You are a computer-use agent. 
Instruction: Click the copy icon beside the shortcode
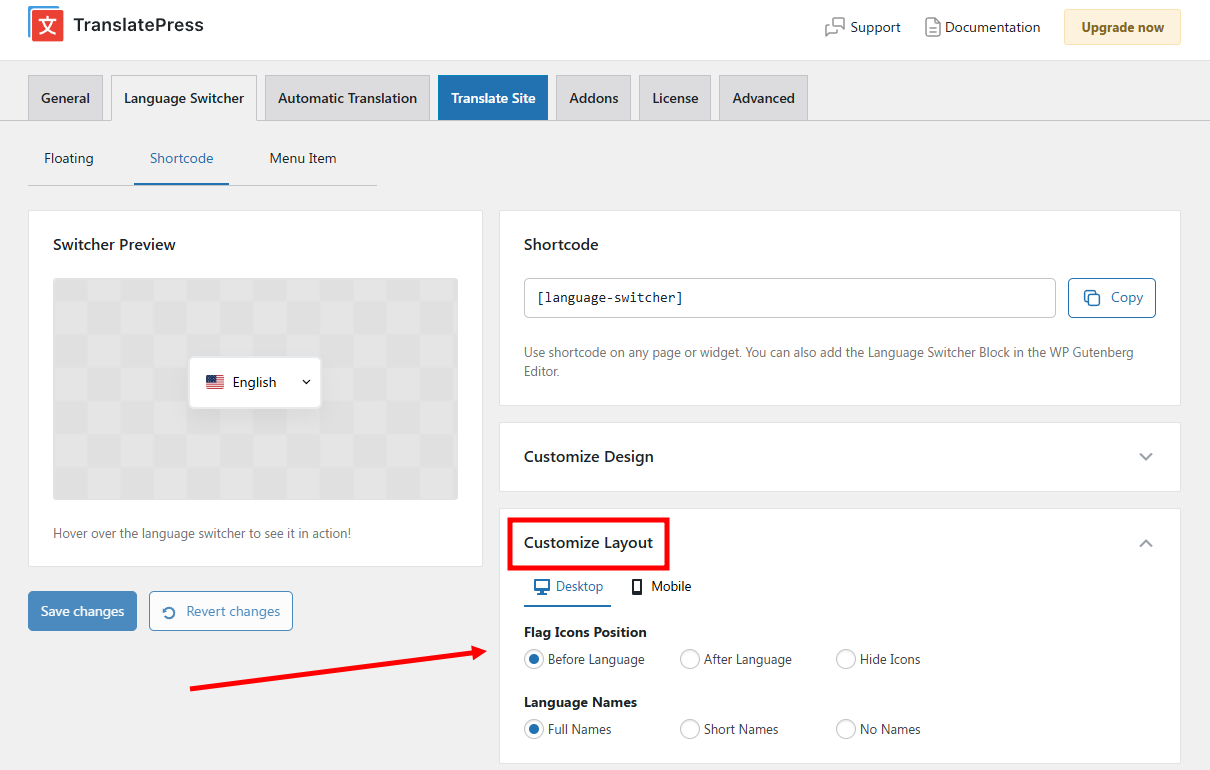(x=1092, y=298)
